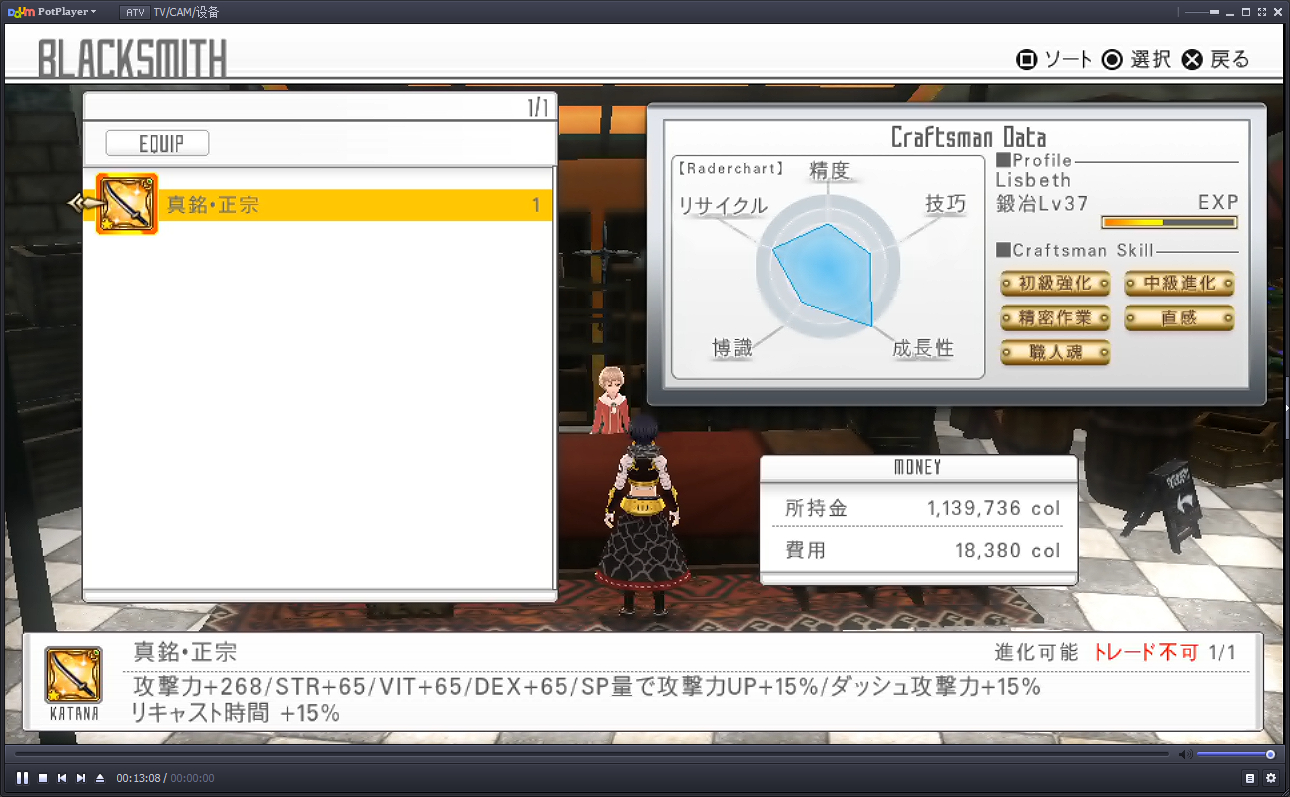Screen dimensions: 1290x797
Task: Click the KATANA weapon icon in the description panel
Action: 73,675
